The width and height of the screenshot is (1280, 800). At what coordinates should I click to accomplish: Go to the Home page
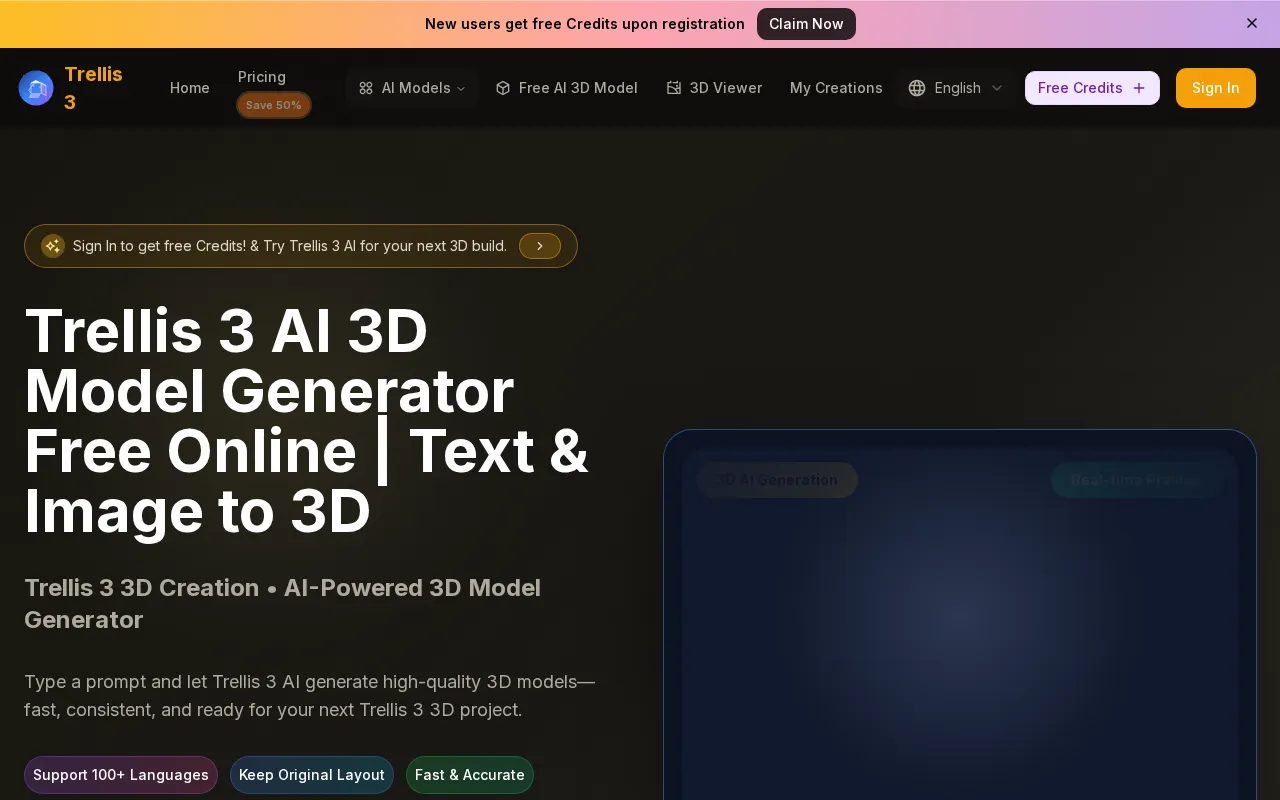(x=190, y=88)
